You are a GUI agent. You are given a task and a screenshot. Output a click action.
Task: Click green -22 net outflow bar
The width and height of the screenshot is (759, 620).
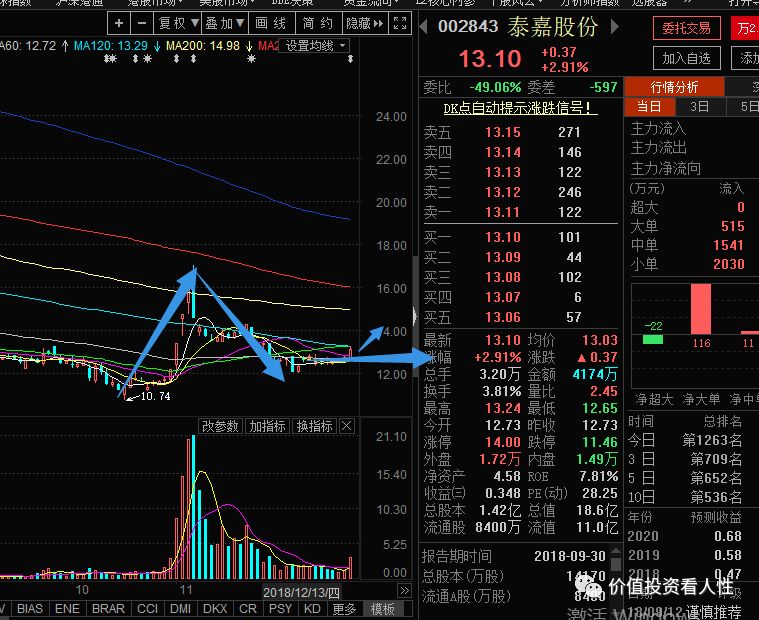pos(653,339)
